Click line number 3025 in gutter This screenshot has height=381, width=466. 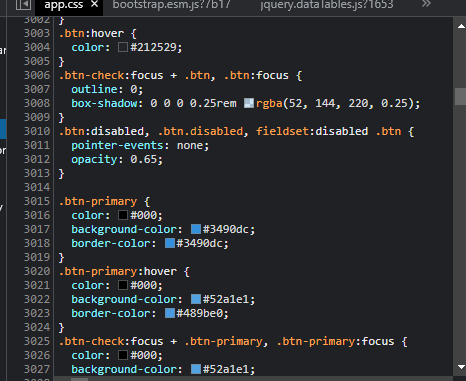click(37, 341)
